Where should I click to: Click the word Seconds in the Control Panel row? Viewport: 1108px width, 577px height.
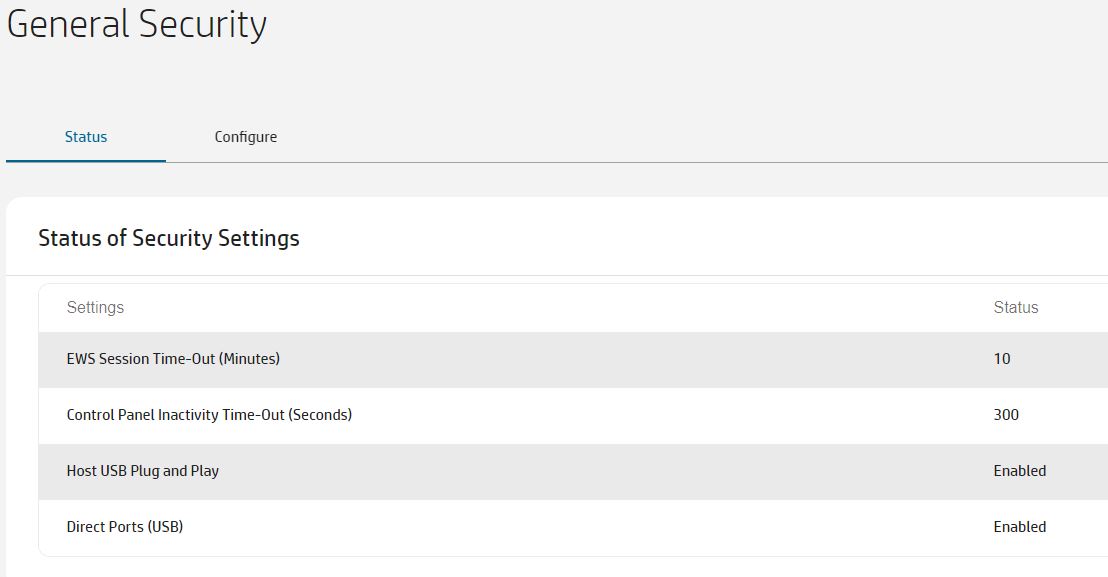click(x=319, y=415)
